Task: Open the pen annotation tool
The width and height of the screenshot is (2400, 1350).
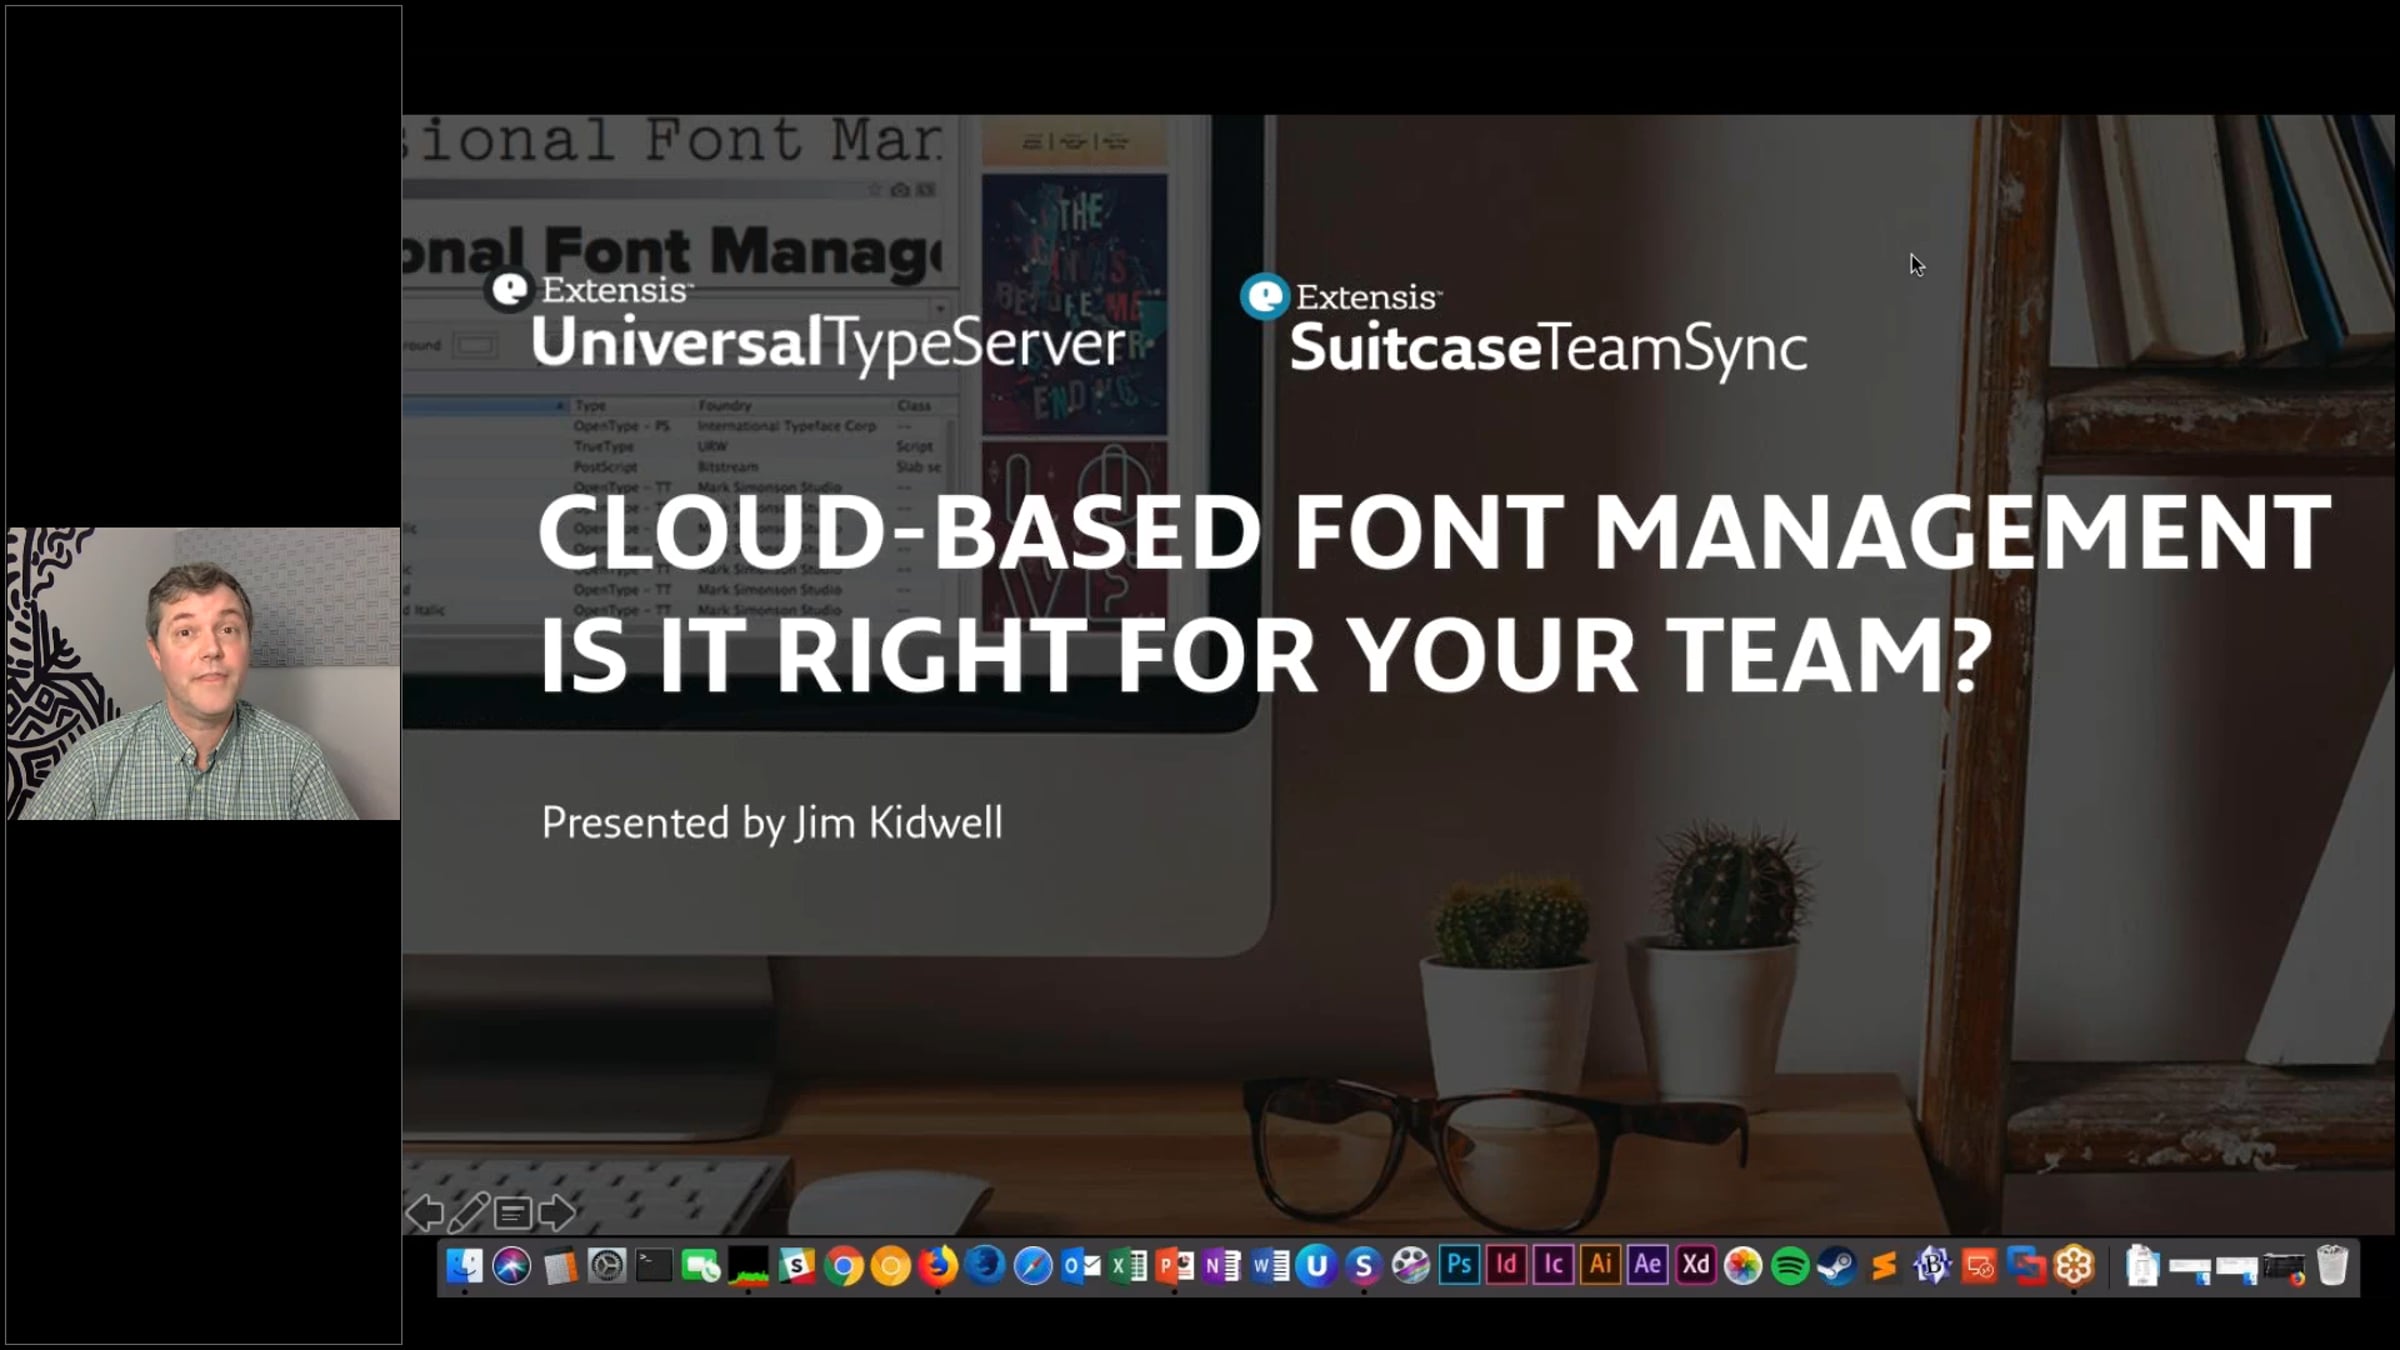Action: click(x=468, y=1213)
